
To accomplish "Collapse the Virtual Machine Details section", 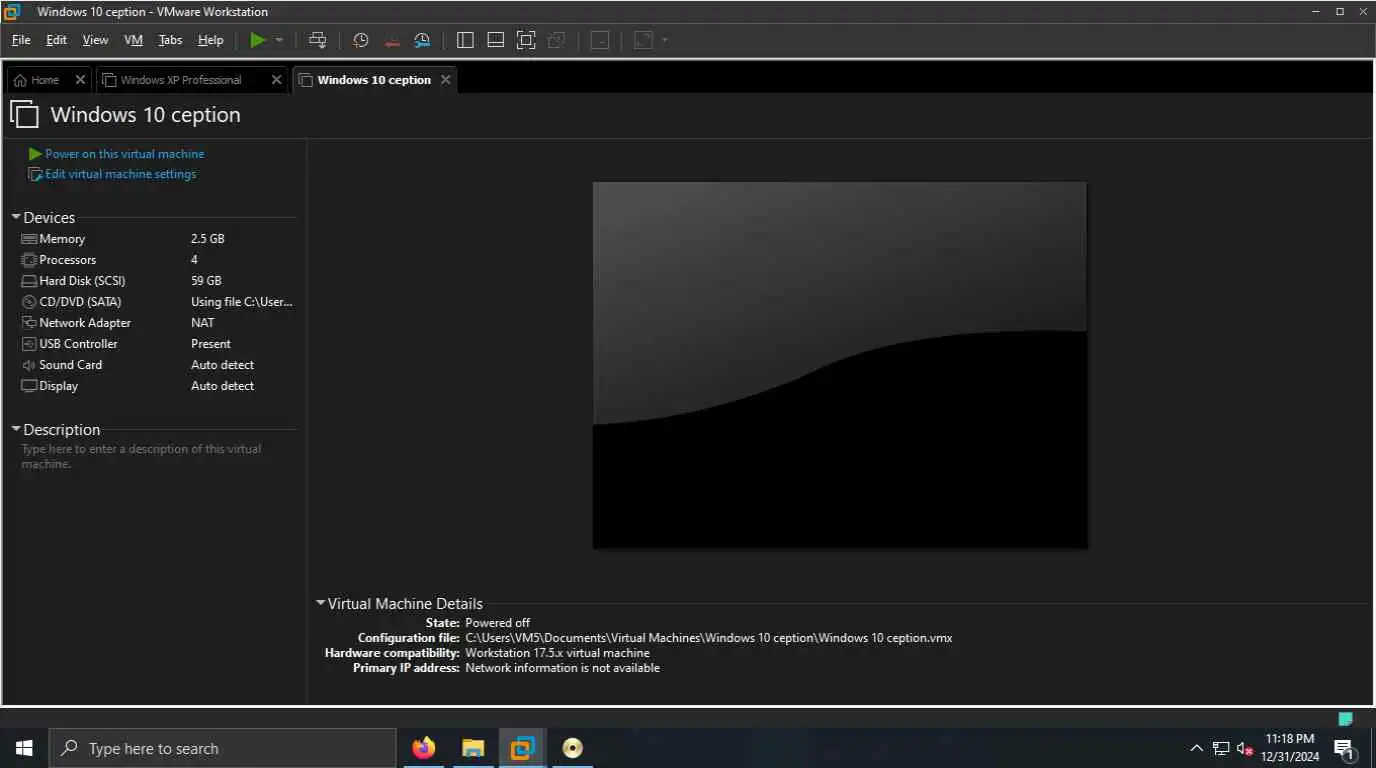I will click(321, 604).
